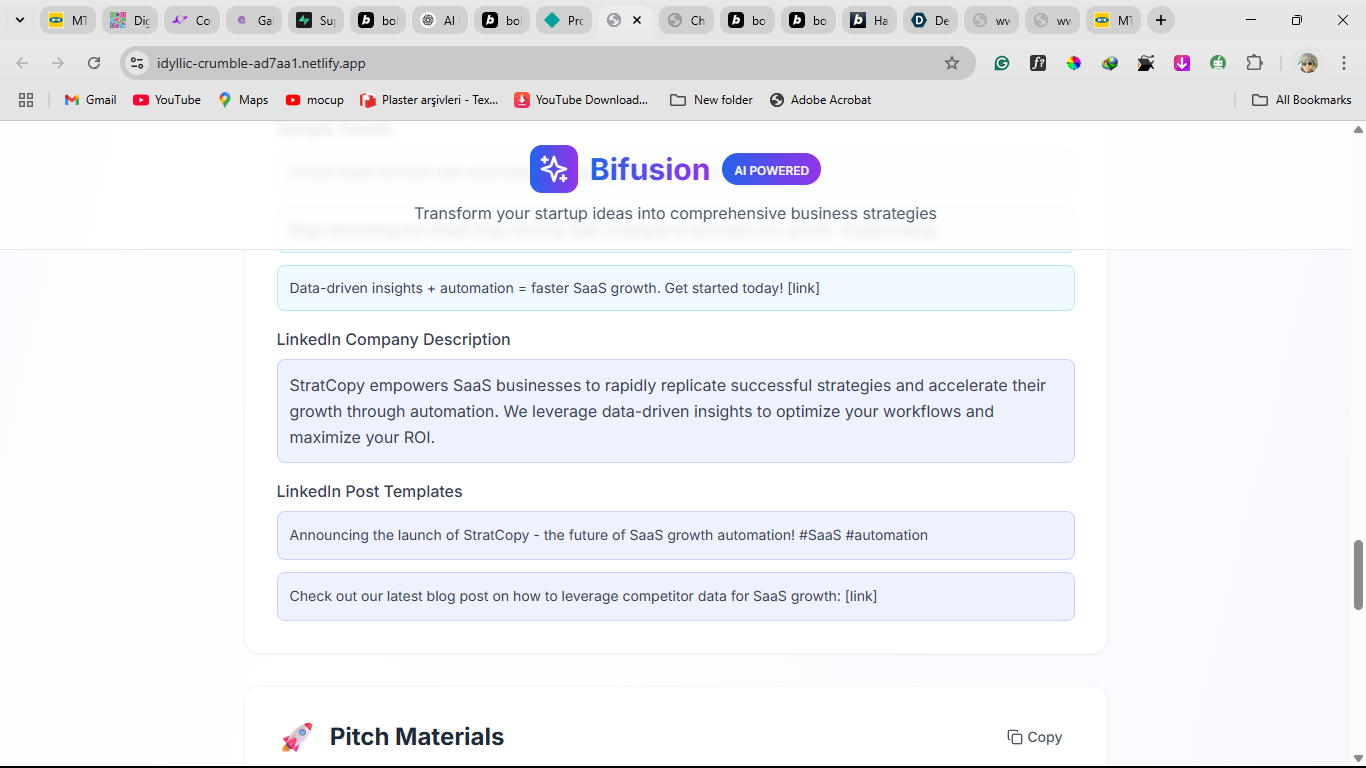The height and width of the screenshot is (768, 1366).
Task: Click the 'Data-driven insights + automation' tweet box
Action: click(x=676, y=288)
